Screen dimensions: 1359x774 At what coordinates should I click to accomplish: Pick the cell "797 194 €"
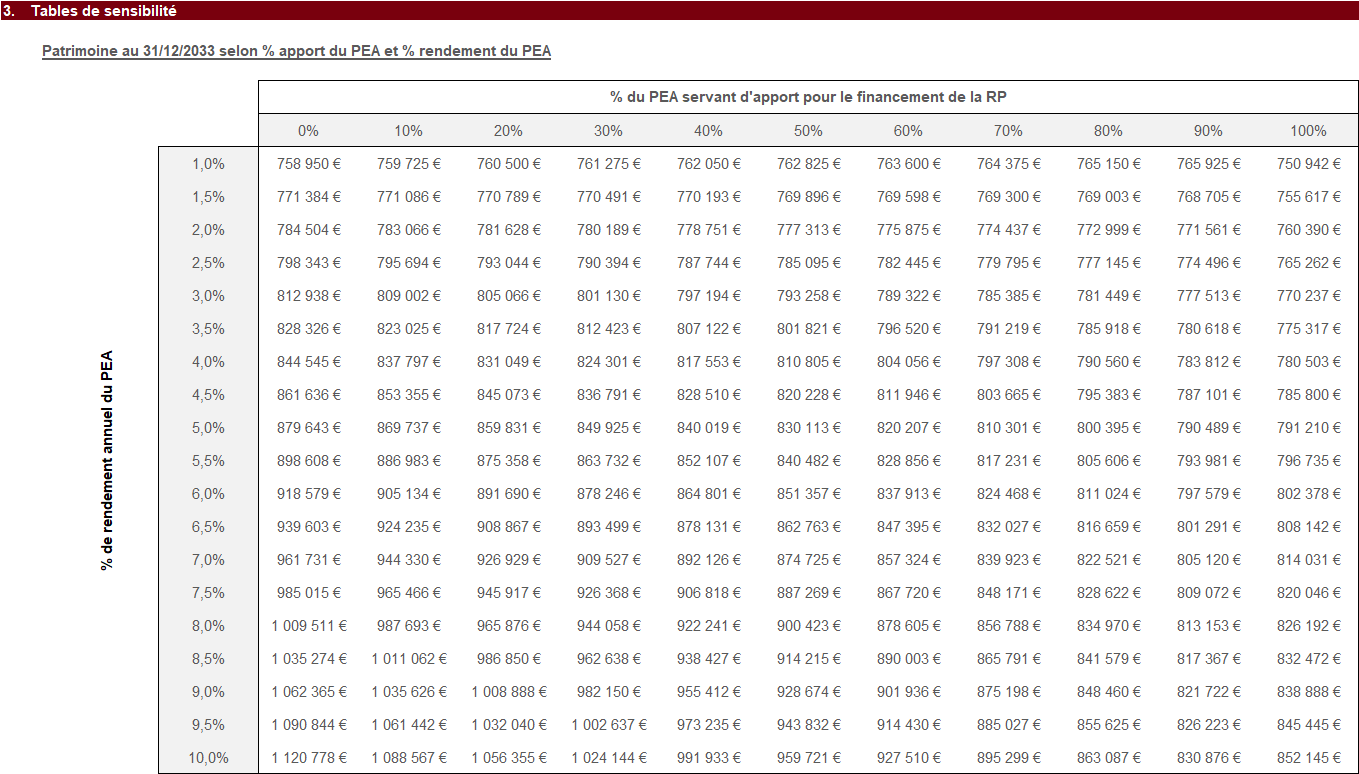pos(708,296)
